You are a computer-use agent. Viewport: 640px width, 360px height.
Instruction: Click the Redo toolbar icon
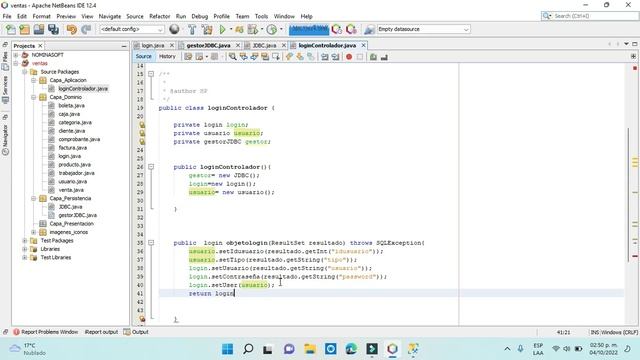click(x=86, y=29)
